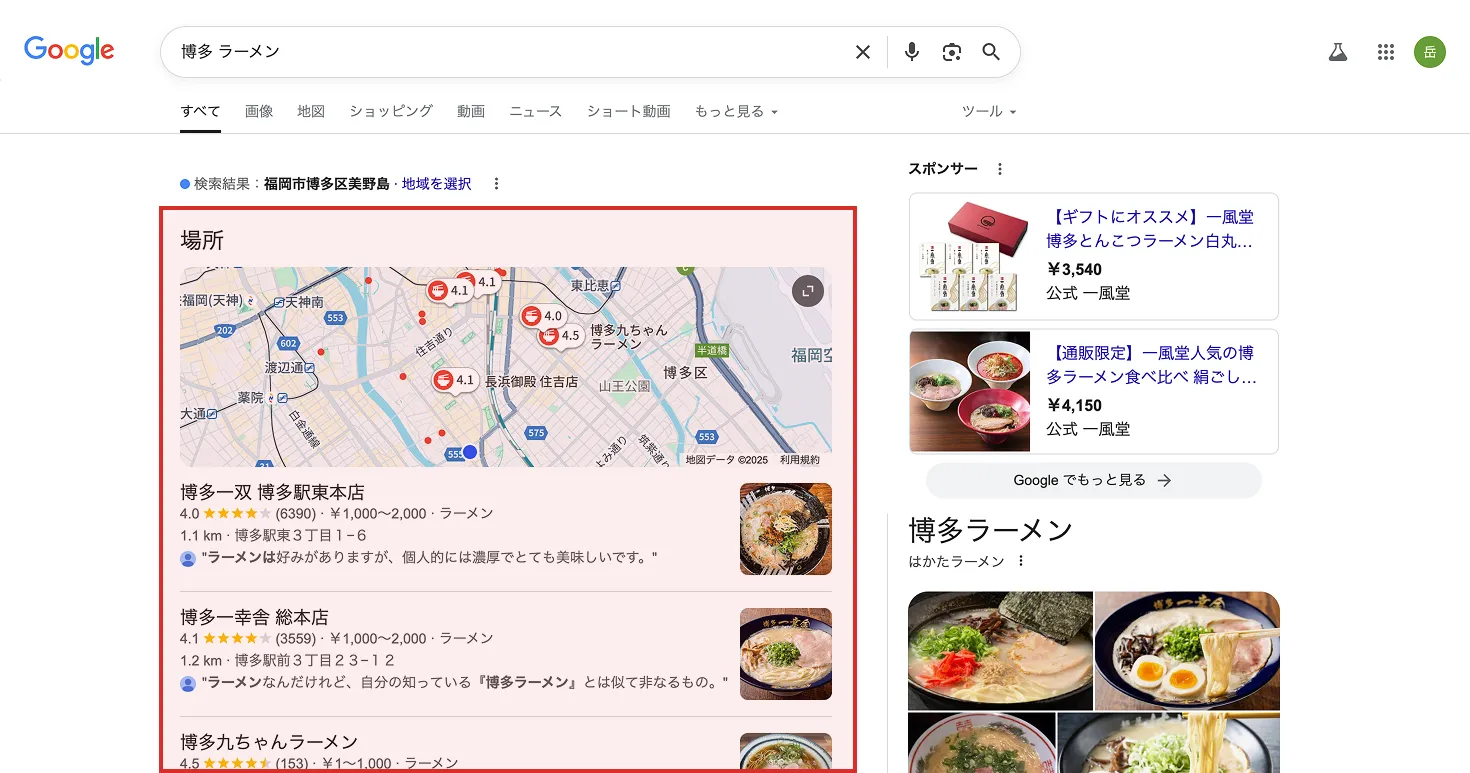
Task: Expand the ツール dropdown
Action: tap(989, 111)
